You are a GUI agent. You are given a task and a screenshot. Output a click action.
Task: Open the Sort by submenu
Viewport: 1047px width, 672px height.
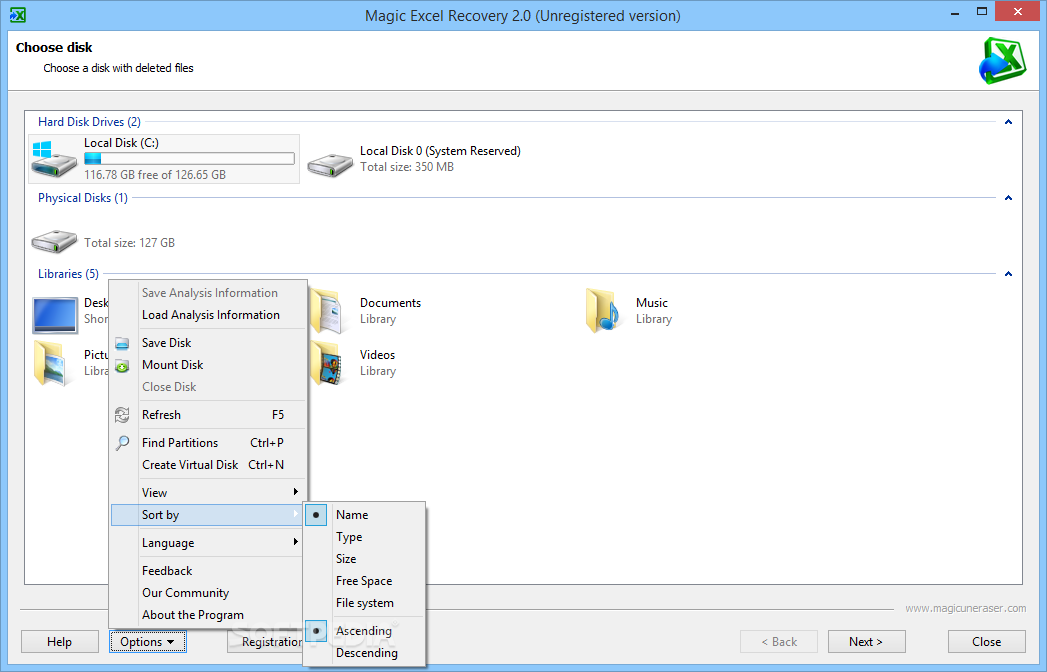click(208, 515)
